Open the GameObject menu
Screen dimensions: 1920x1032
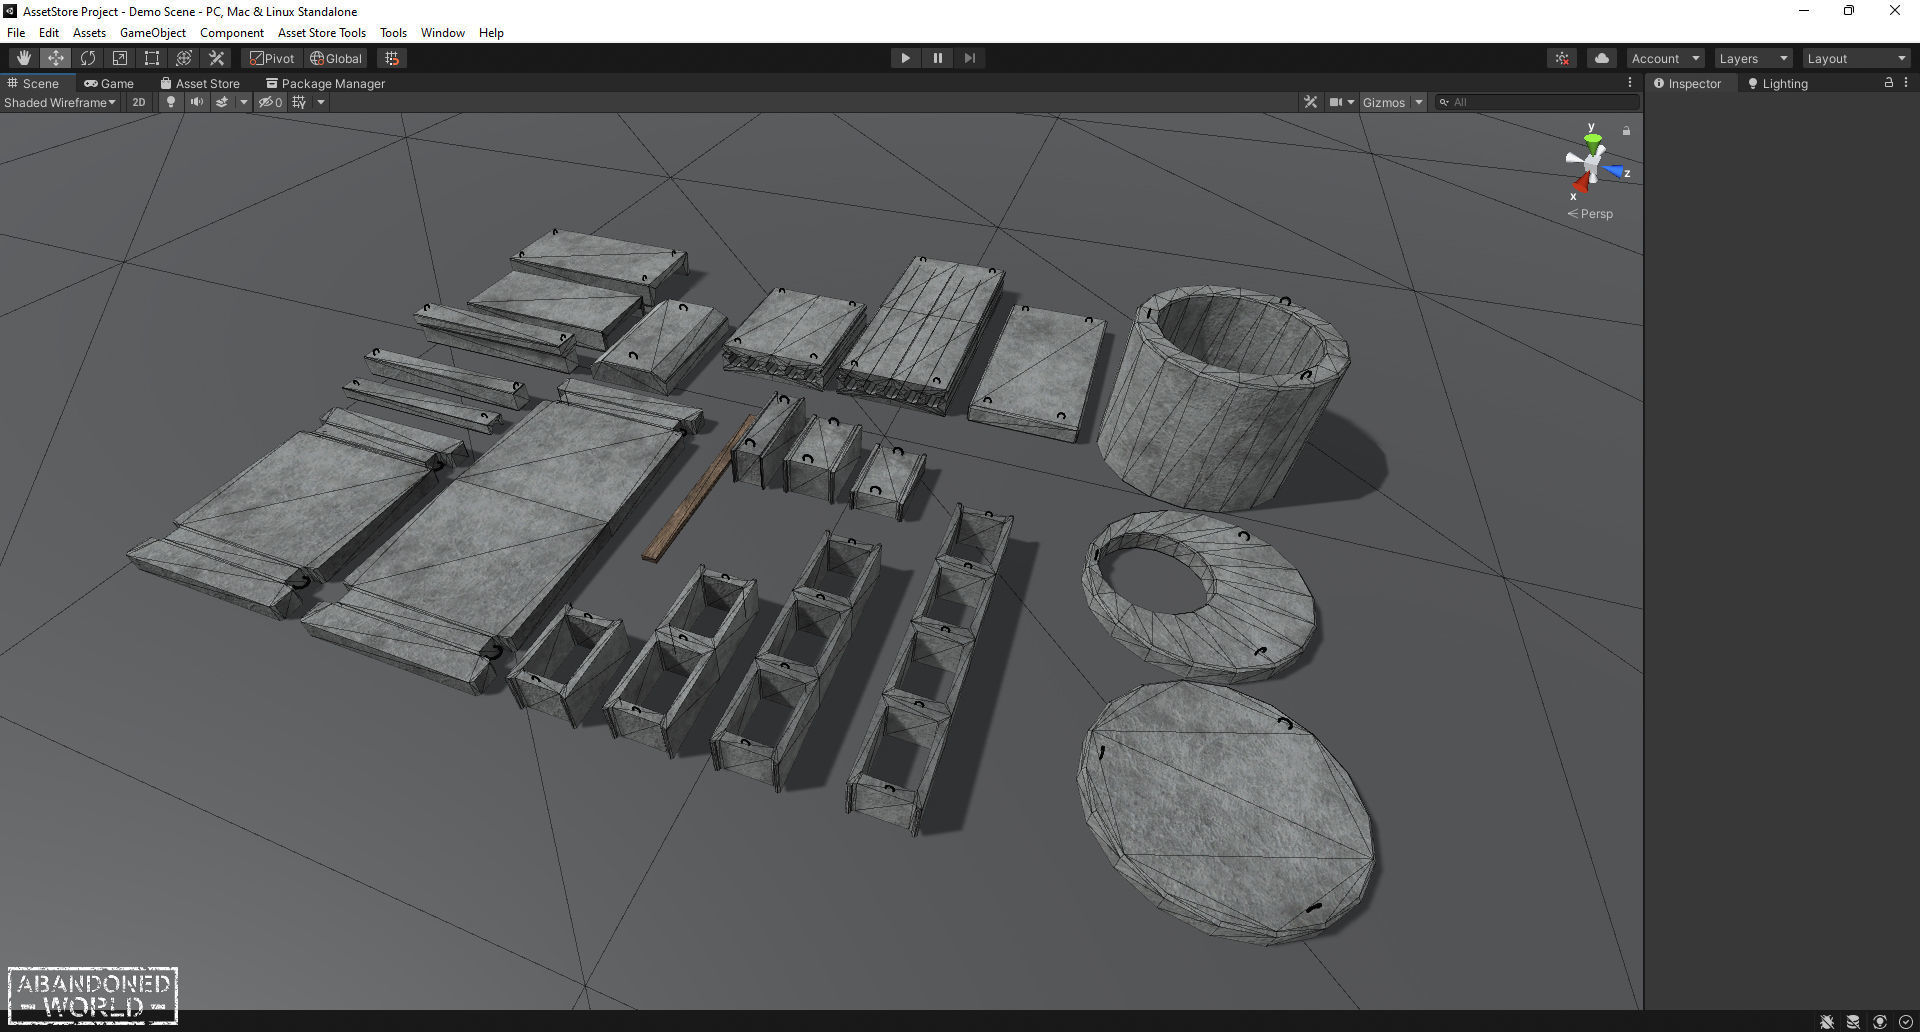pyautogui.click(x=153, y=33)
